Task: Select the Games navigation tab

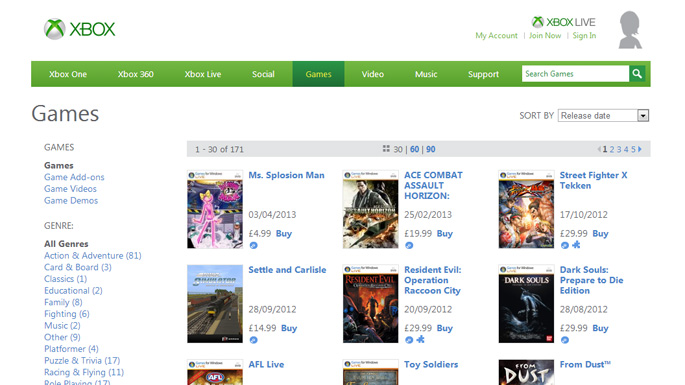Action: [318, 74]
